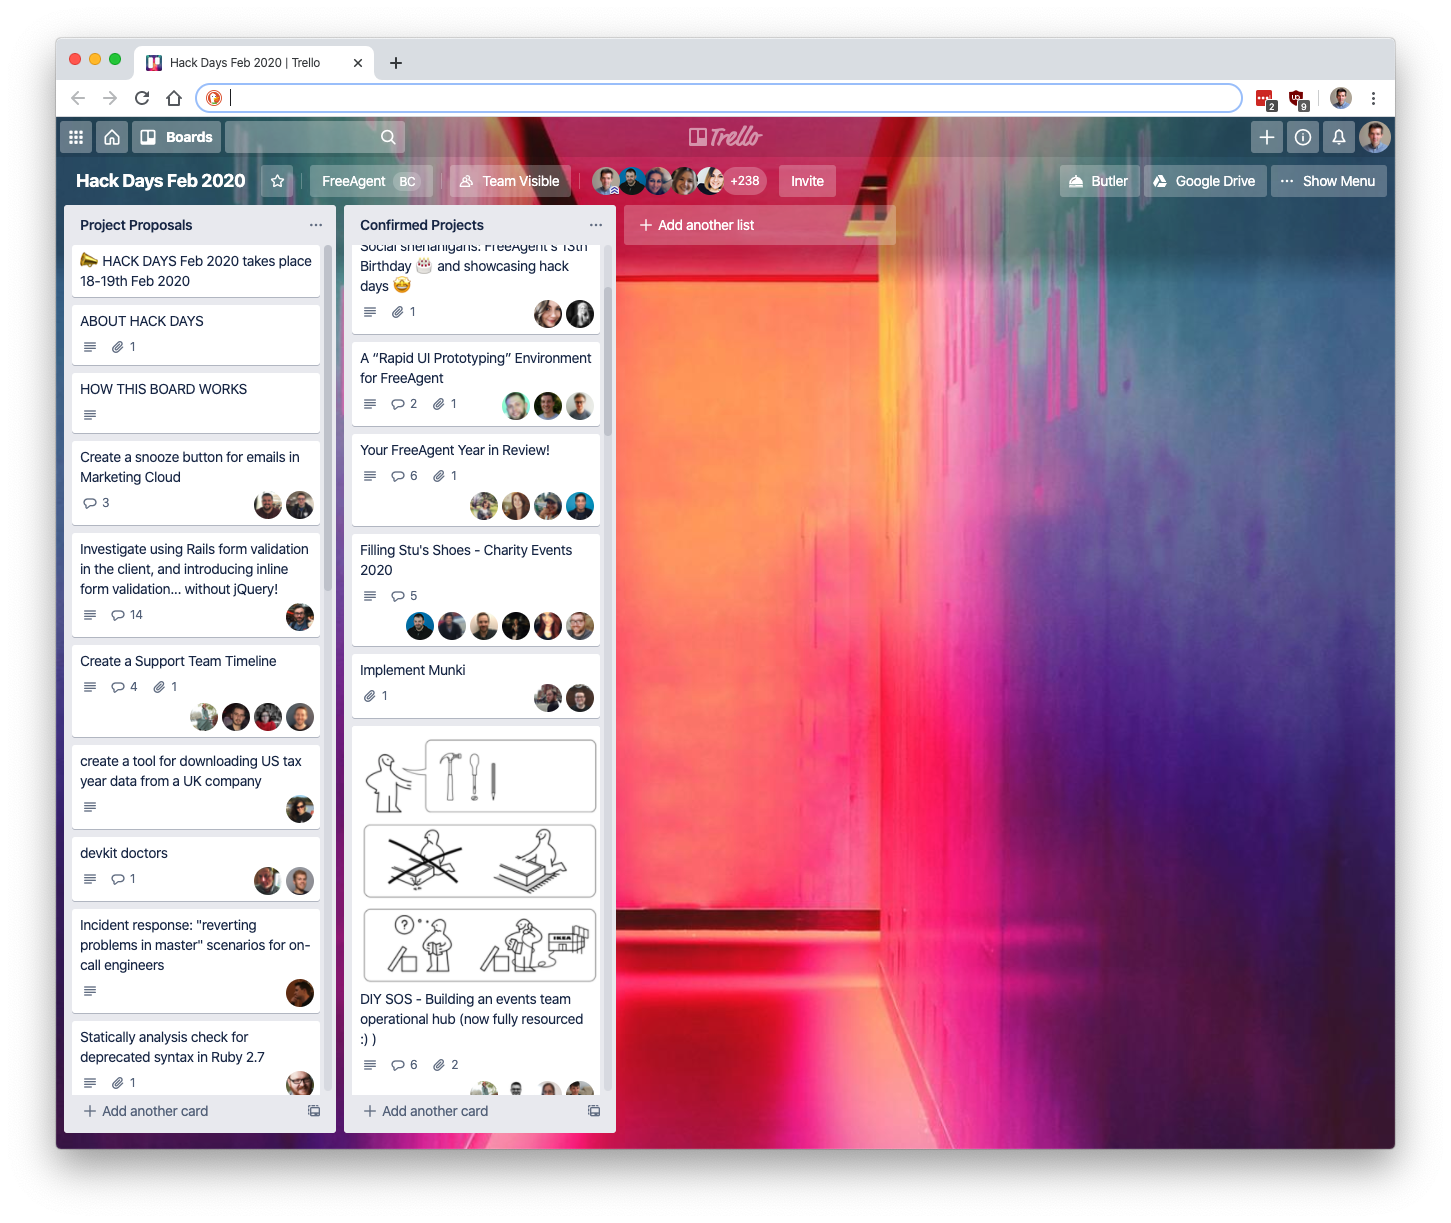Image resolution: width=1451 pixels, height=1223 pixels.
Task: Open the Google Drive power-up
Action: click(x=1205, y=181)
